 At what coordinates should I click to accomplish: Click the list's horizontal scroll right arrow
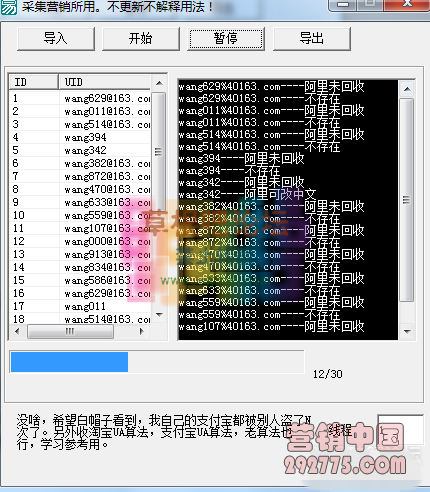(142, 331)
